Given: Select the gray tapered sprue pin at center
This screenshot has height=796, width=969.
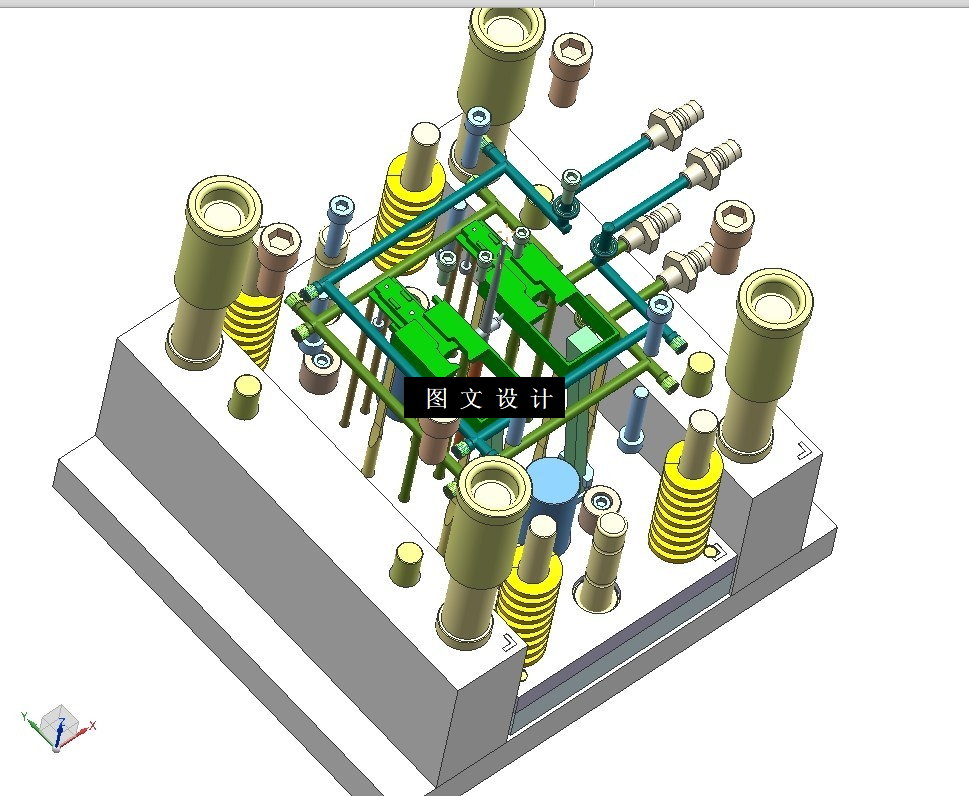Looking at the screenshot, I should 493,287.
